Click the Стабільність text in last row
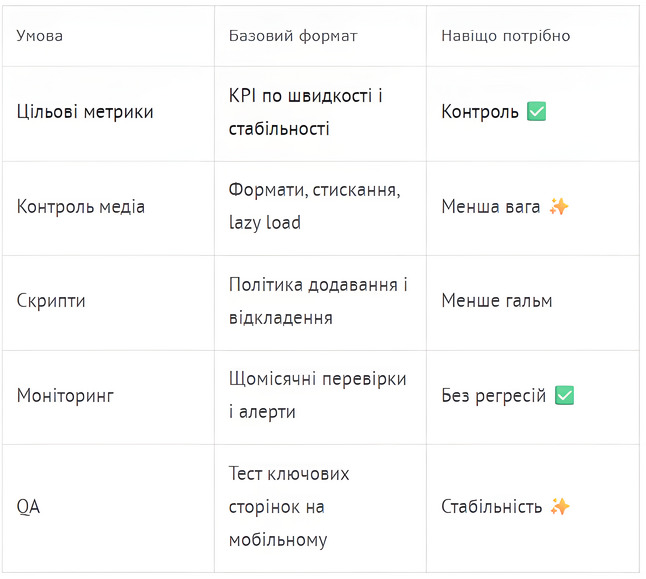Viewport: 646px width, 579px height. point(491,507)
